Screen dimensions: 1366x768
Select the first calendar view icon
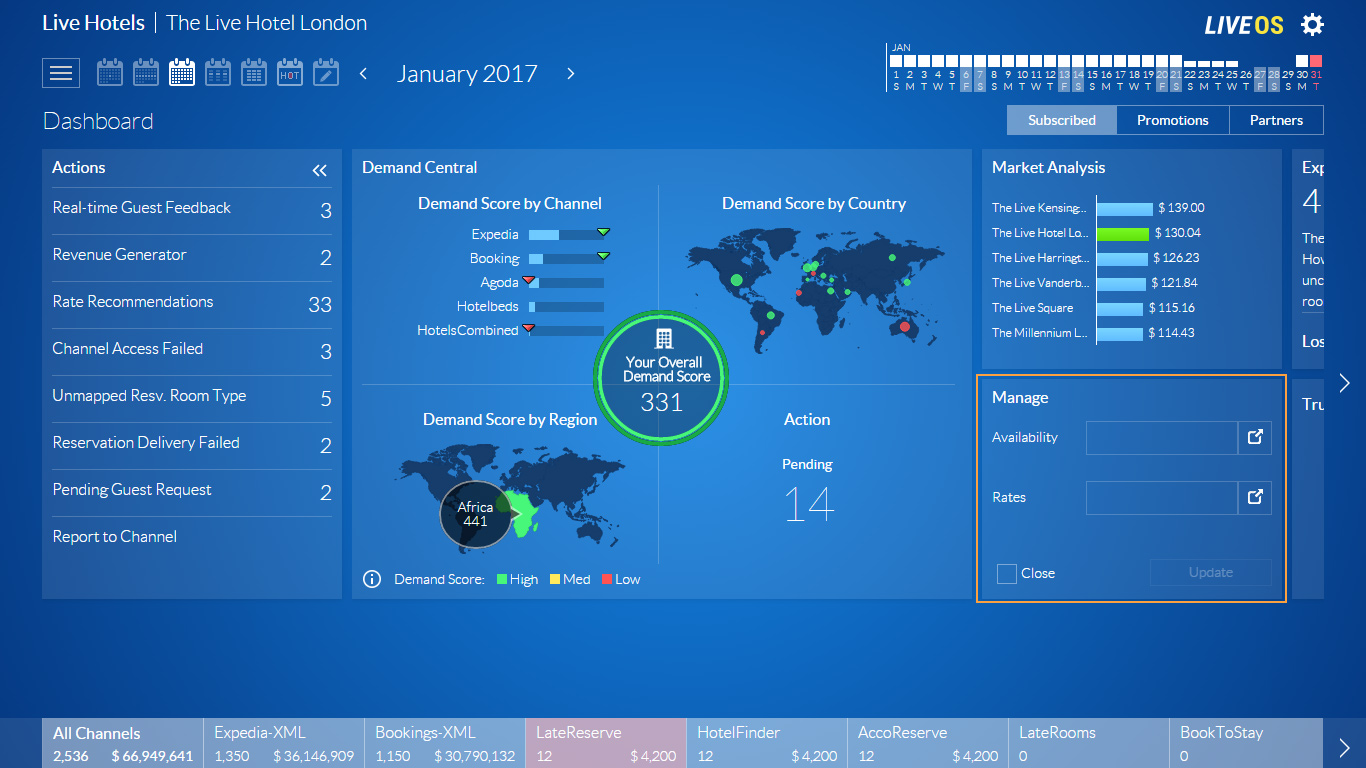click(109, 72)
